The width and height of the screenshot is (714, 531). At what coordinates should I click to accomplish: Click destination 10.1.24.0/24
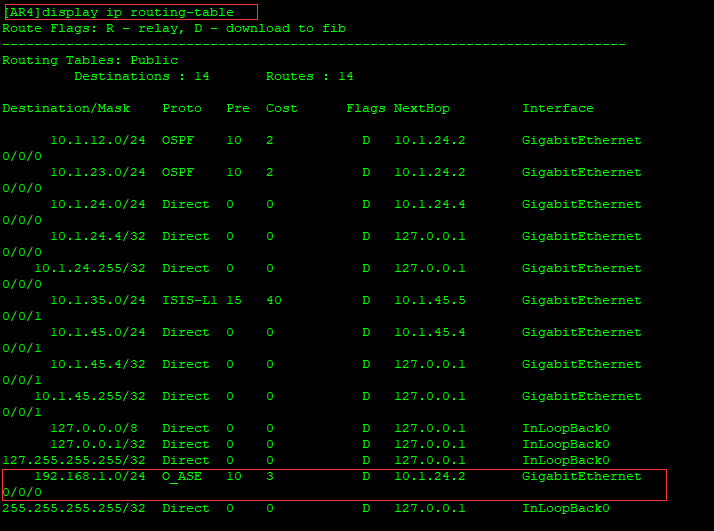click(97, 204)
